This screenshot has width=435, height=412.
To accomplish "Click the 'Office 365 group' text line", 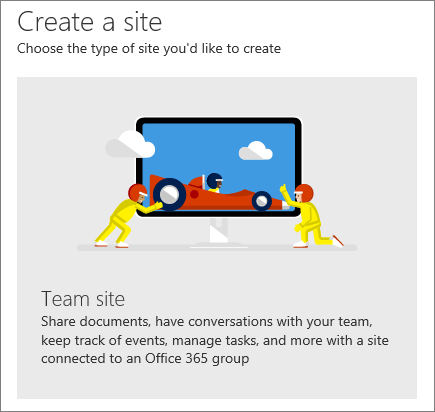I will [x=145, y=359].
